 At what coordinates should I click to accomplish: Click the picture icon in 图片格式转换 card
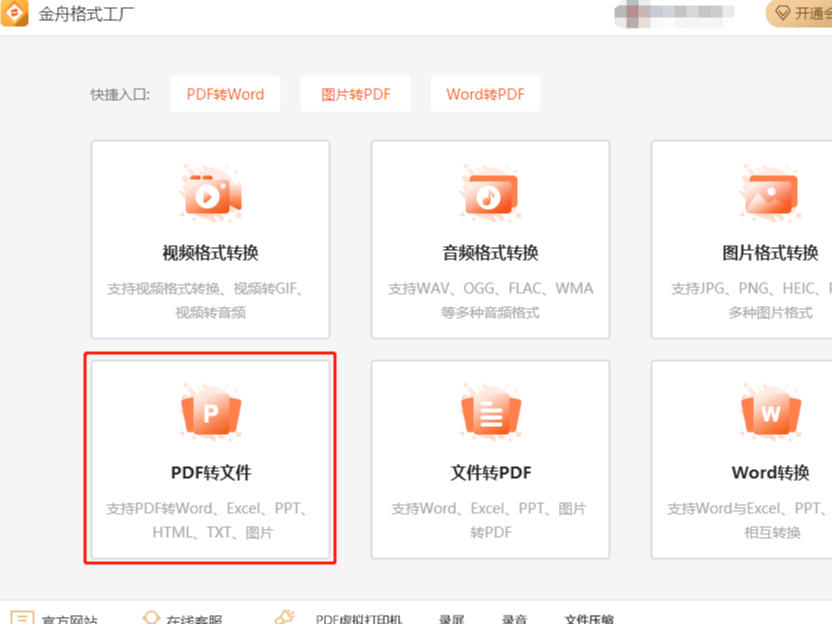point(771,193)
